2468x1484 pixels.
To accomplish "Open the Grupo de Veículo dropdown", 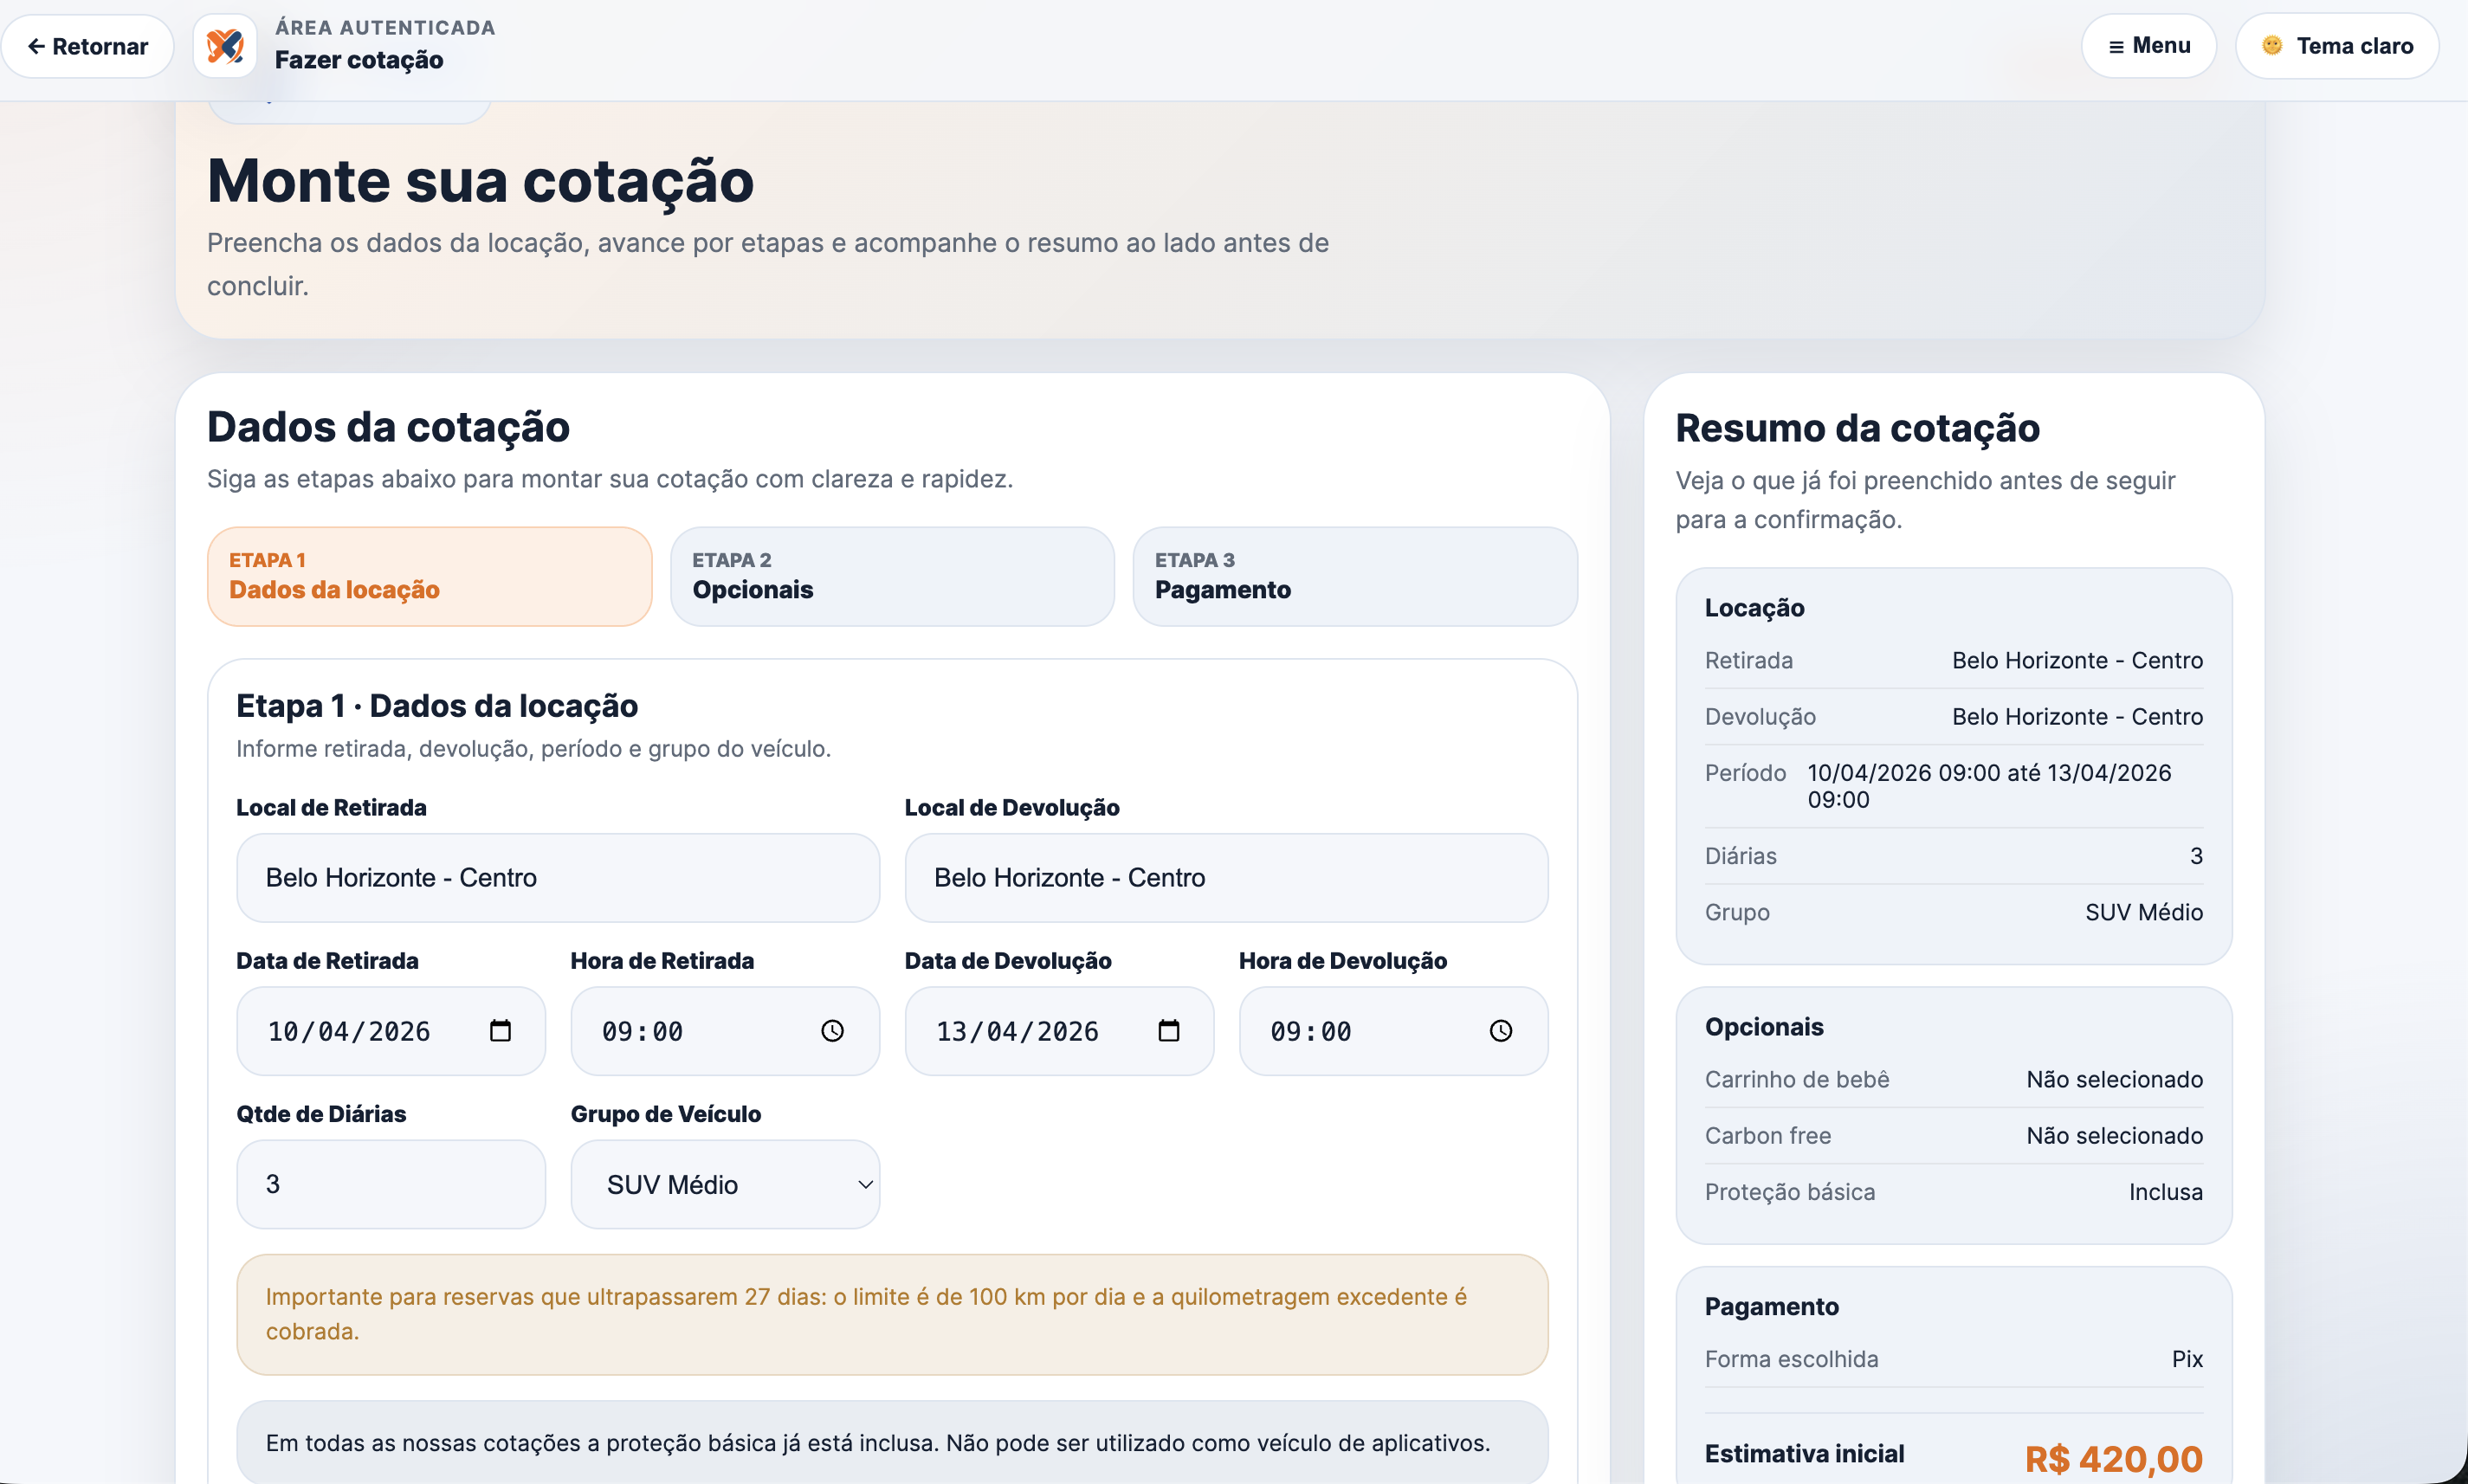I will coord(724,1184).
